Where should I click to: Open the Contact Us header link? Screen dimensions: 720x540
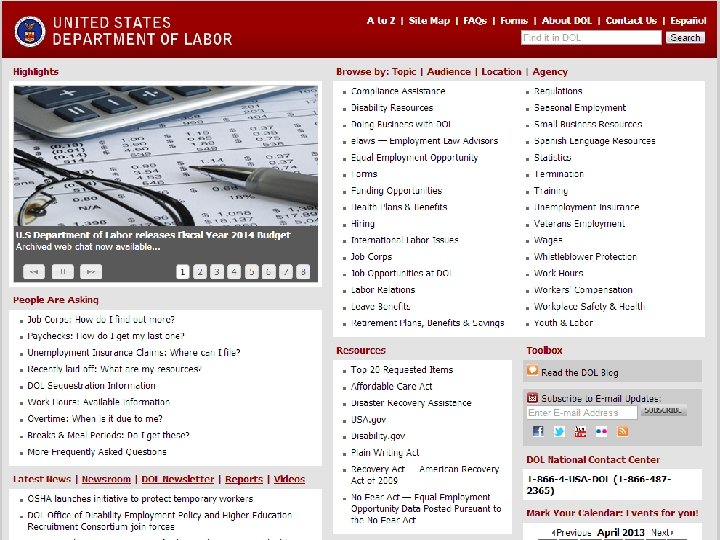631,21
